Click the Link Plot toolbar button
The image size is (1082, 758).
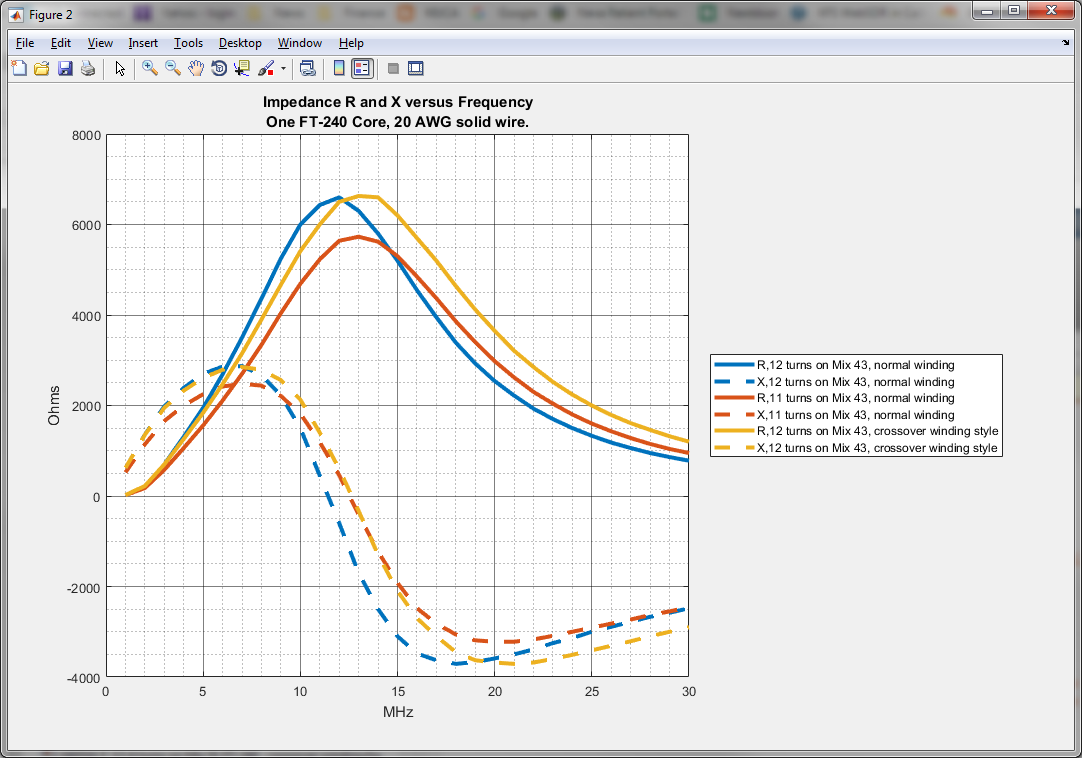(x=308, y=68)
